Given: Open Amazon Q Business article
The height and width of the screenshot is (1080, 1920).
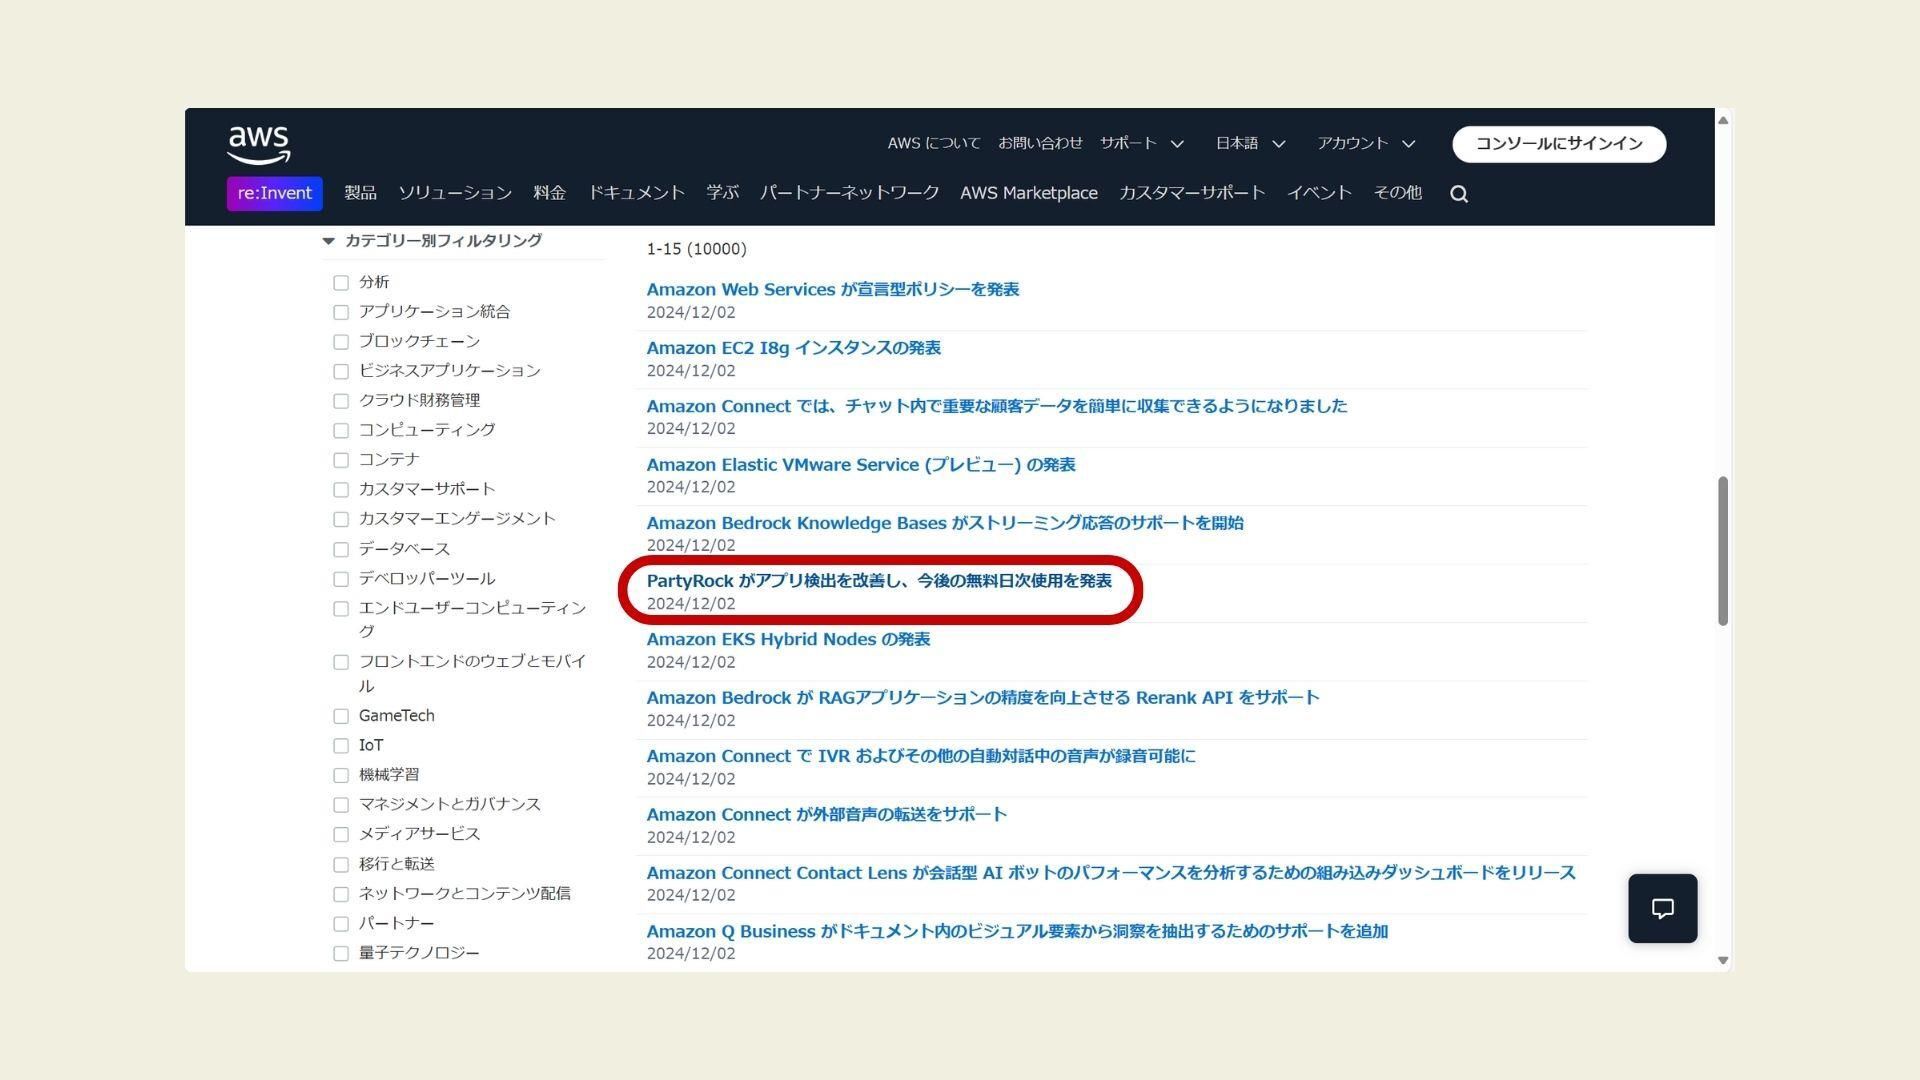Looking at the screenshot, I should (1017, 932).
